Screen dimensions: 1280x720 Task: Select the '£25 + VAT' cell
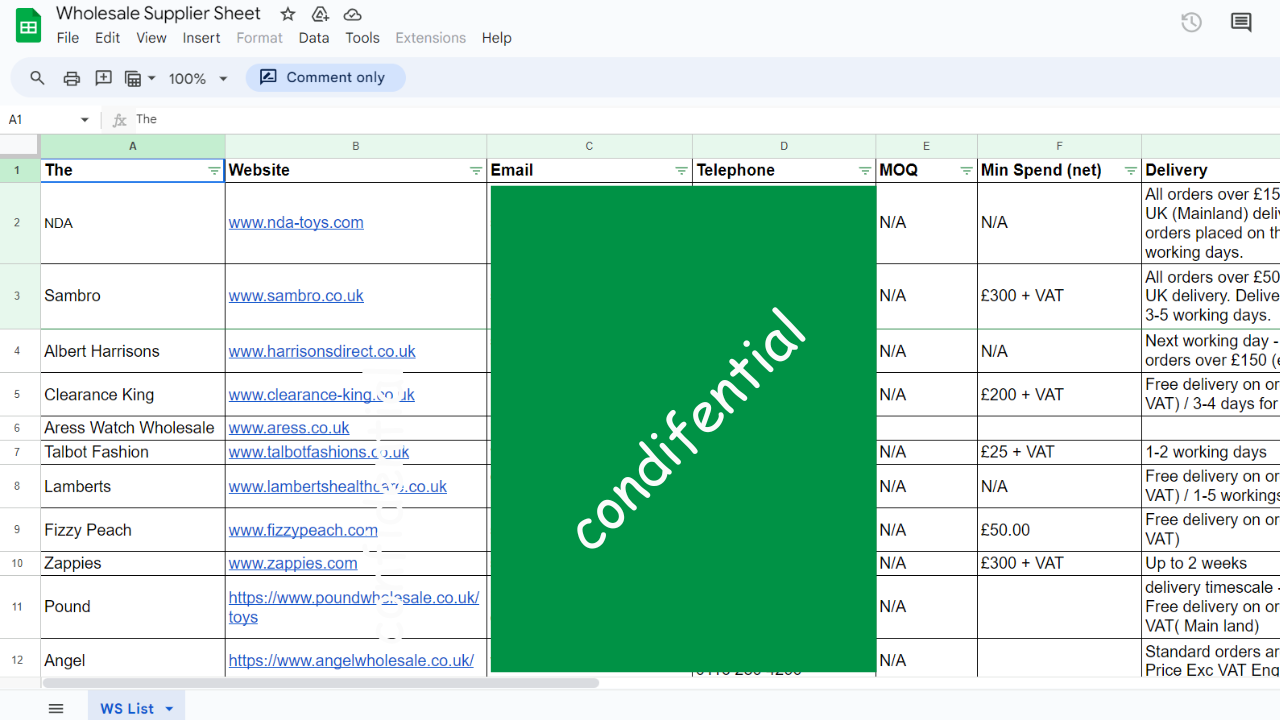coord(1060,452)
